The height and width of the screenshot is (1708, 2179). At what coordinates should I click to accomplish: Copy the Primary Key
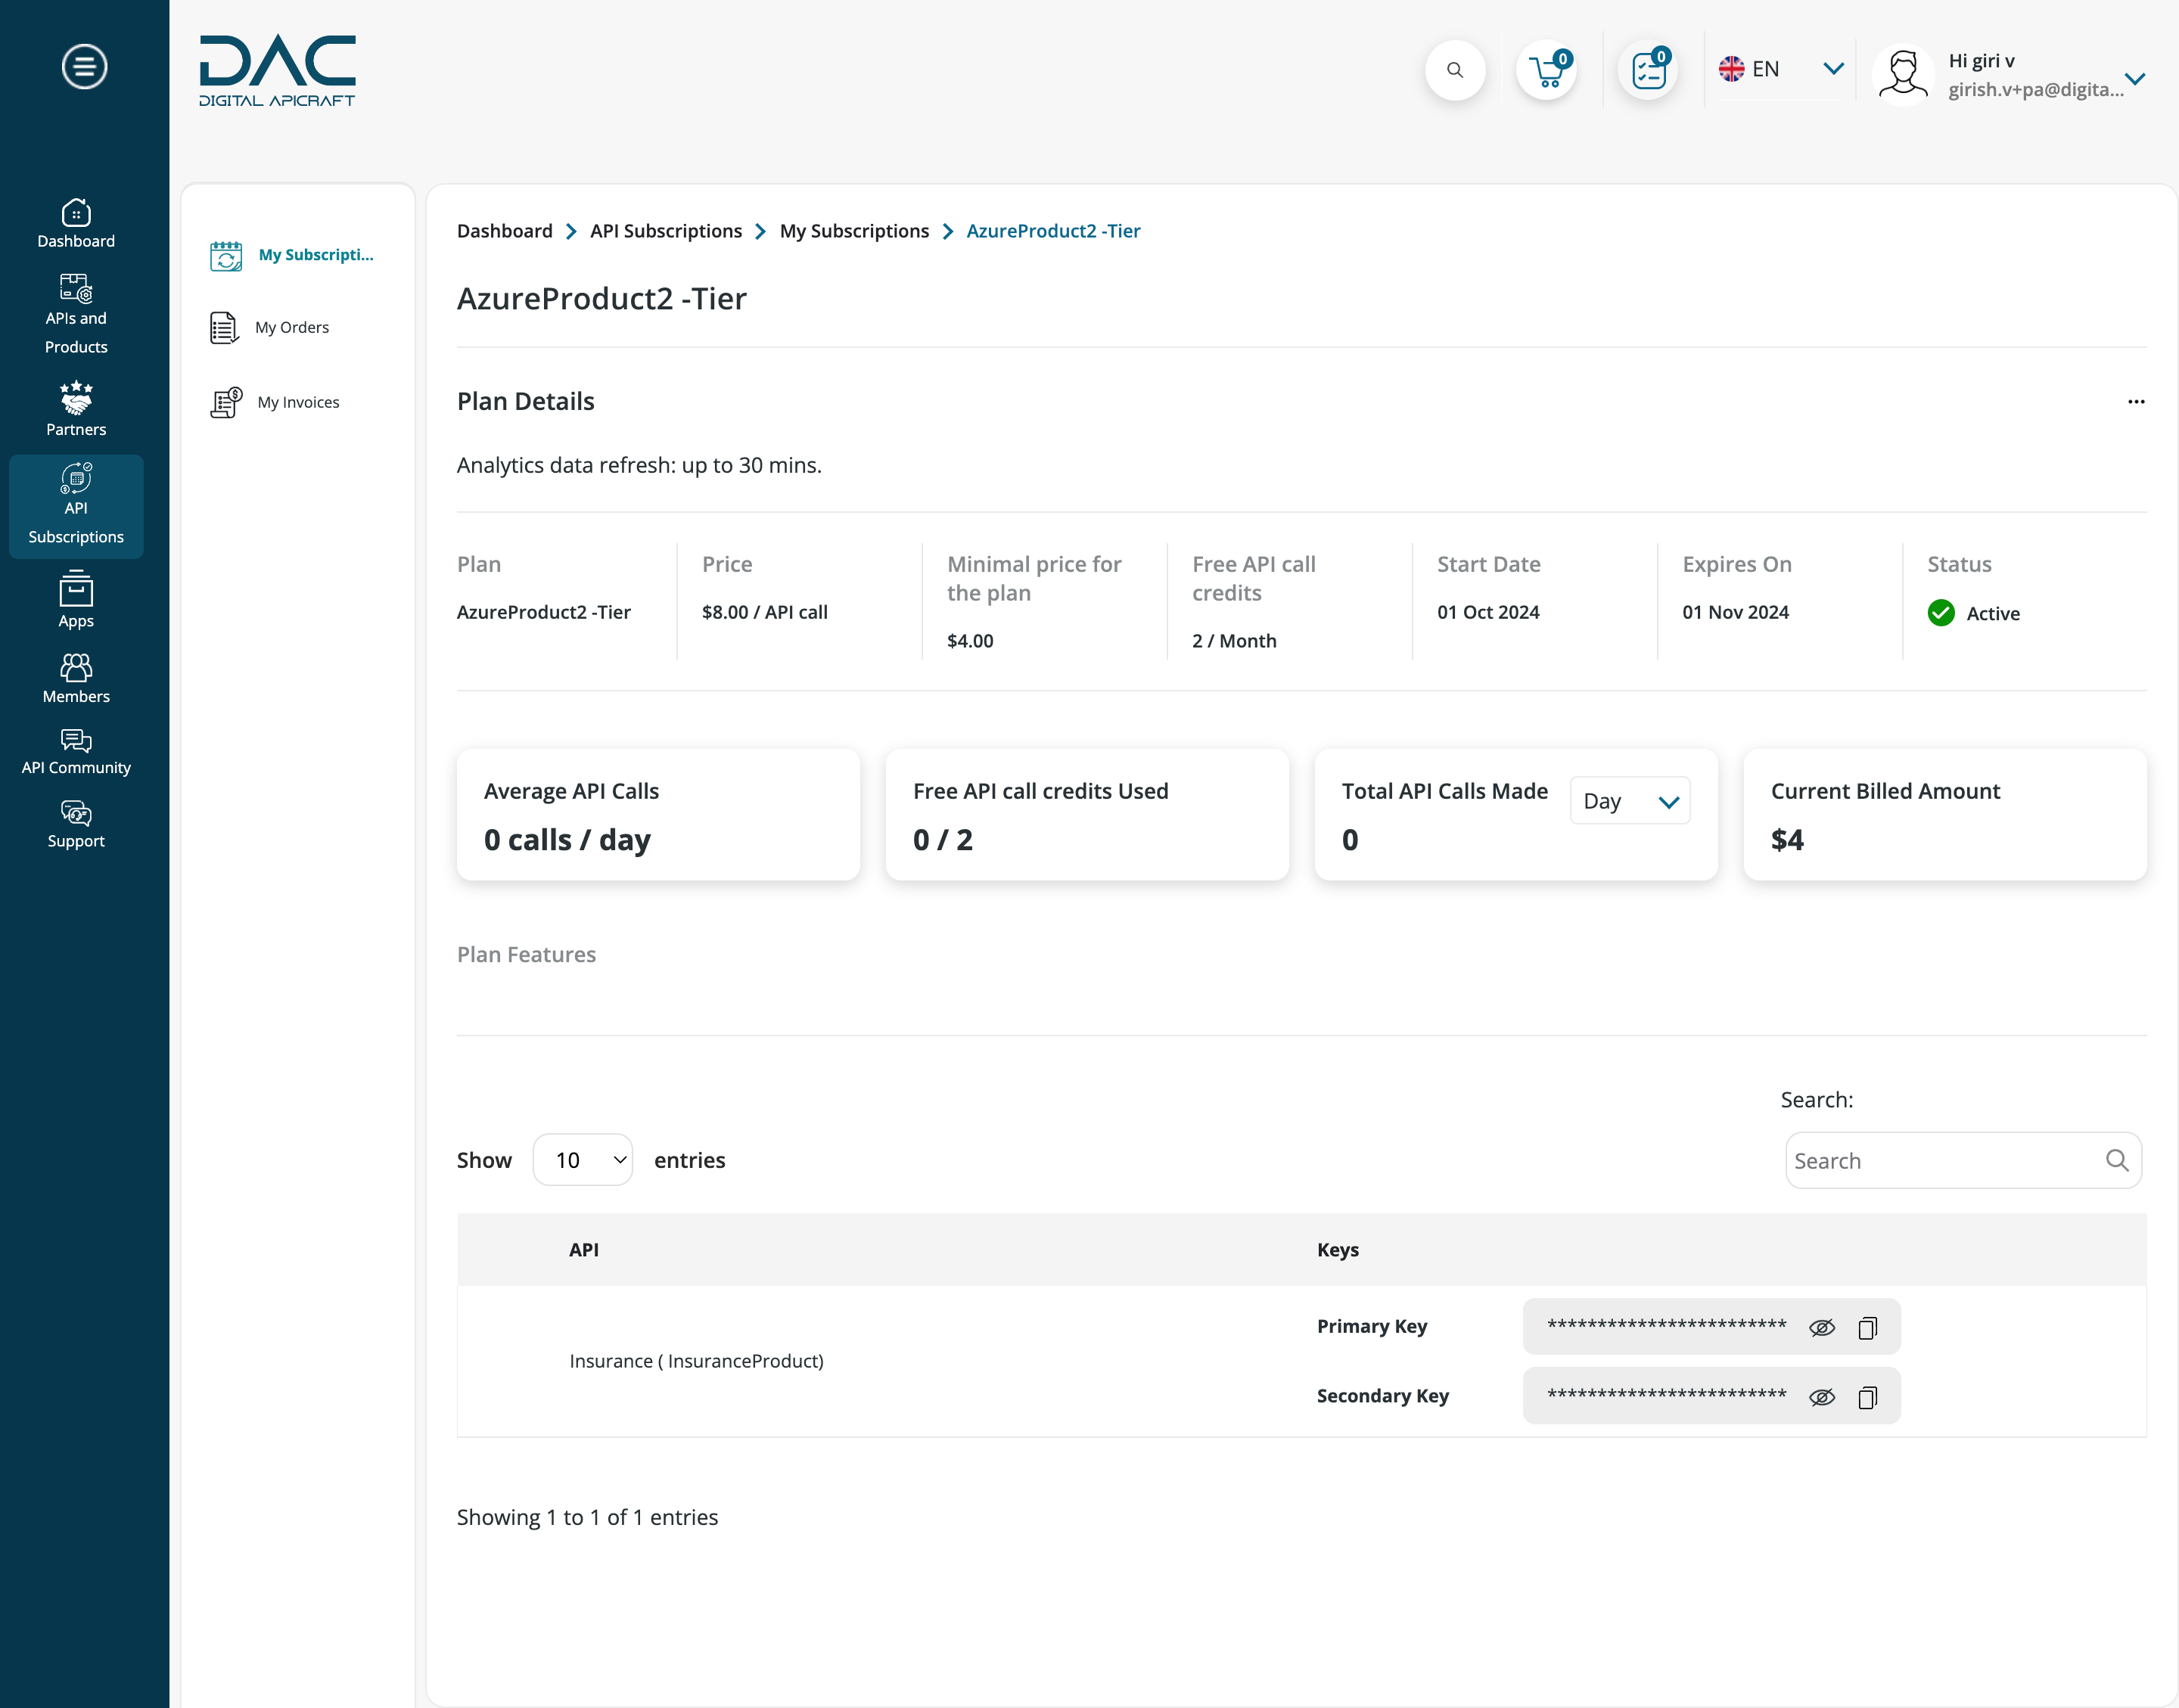1867,1328
